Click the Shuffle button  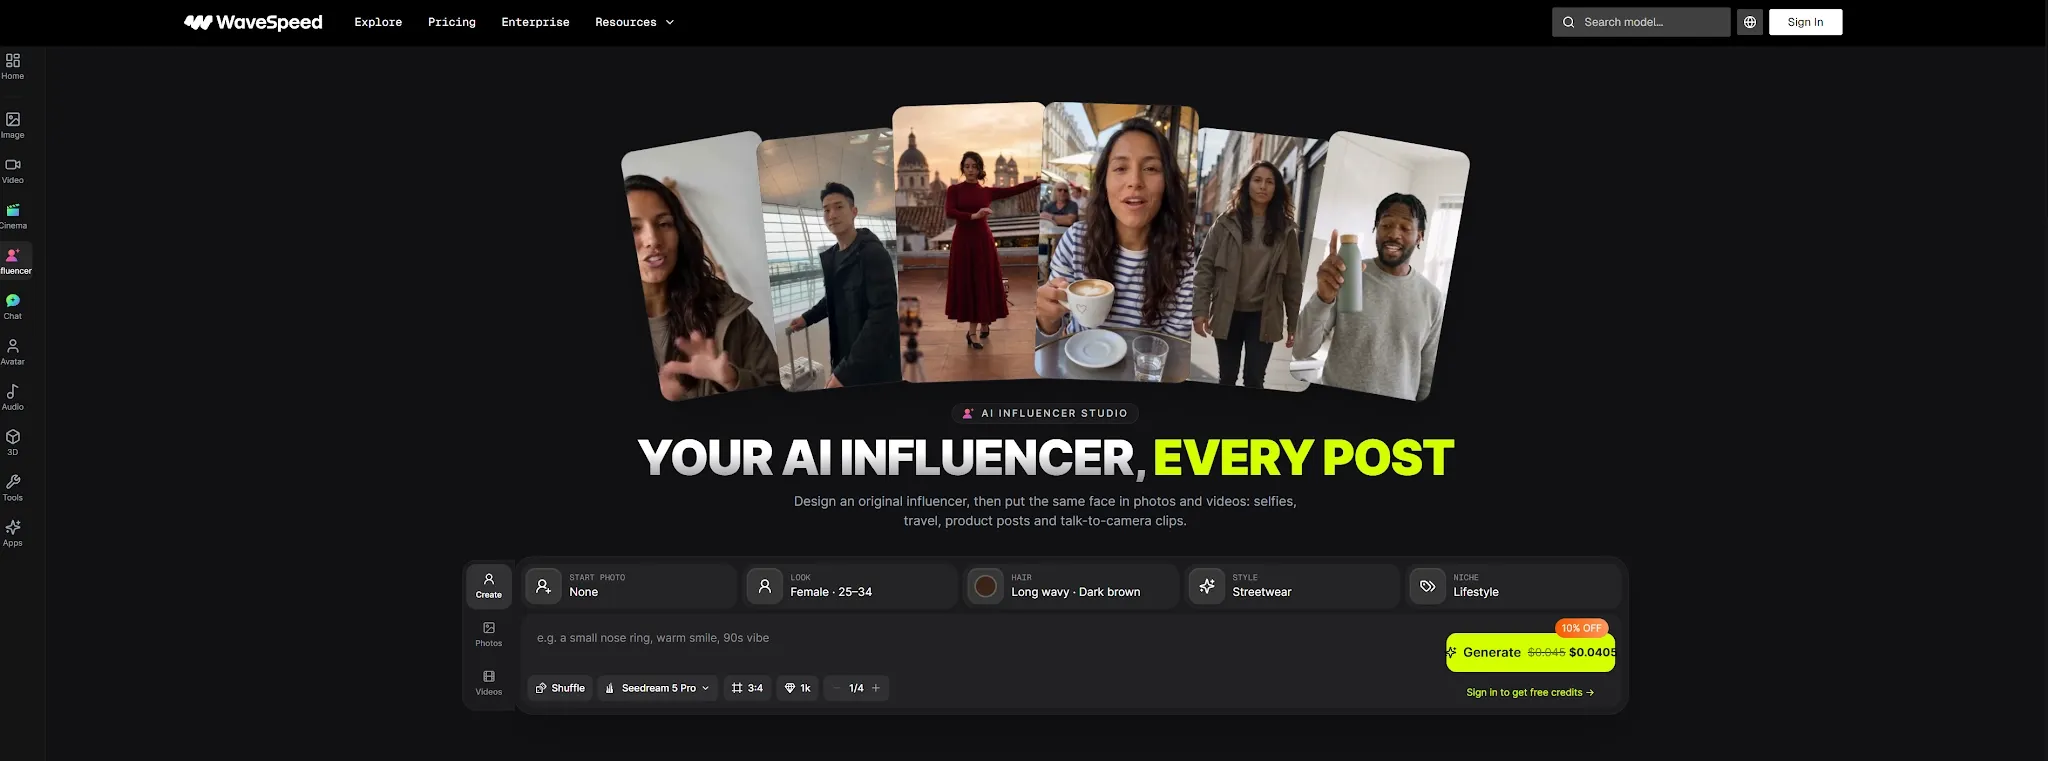[560, 688]
